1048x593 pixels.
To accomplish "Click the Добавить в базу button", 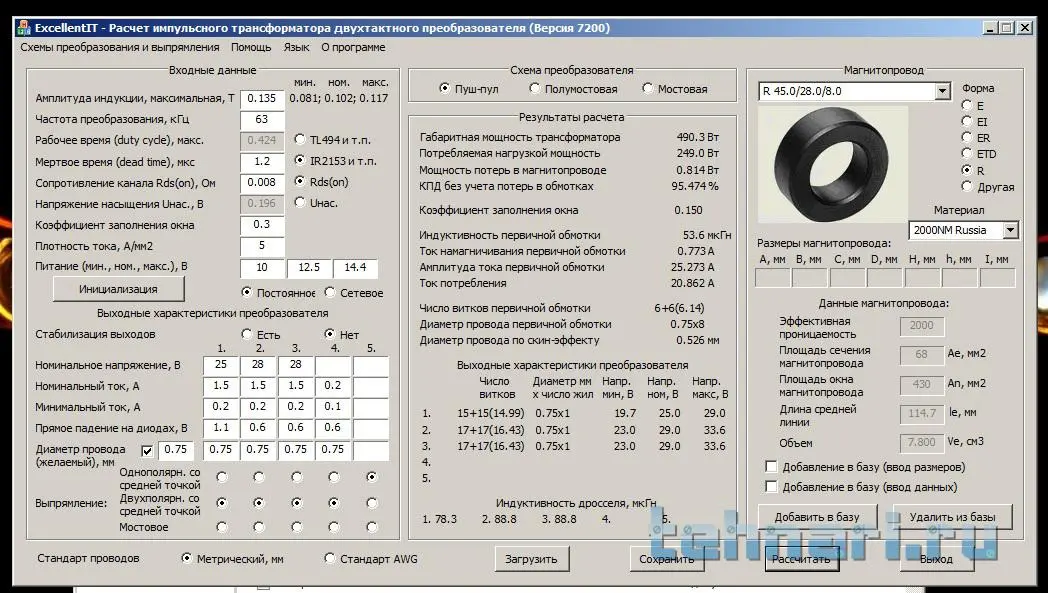I will 817,517.
